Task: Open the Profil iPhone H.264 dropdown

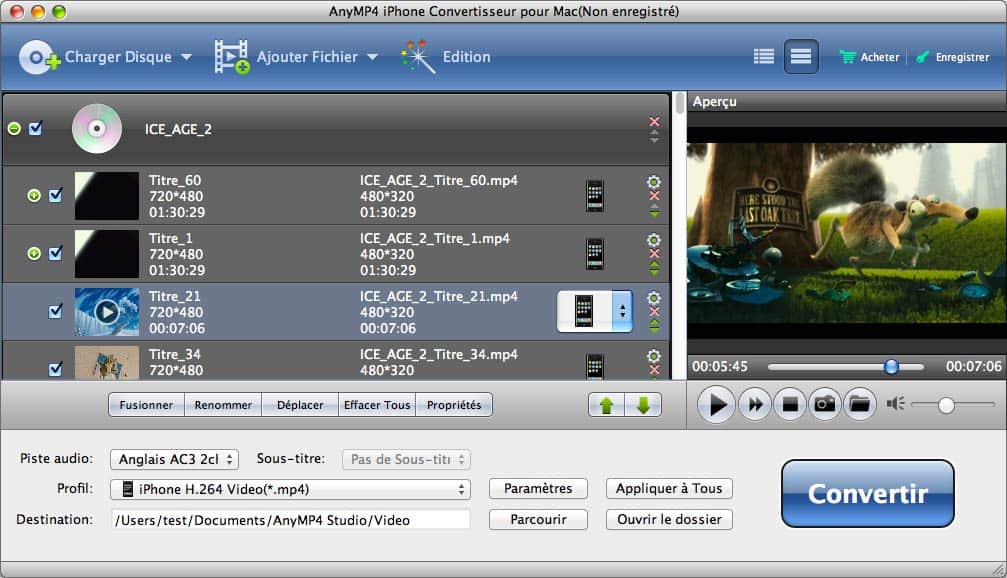Action: pyautogui.click(x=290, y=489)
